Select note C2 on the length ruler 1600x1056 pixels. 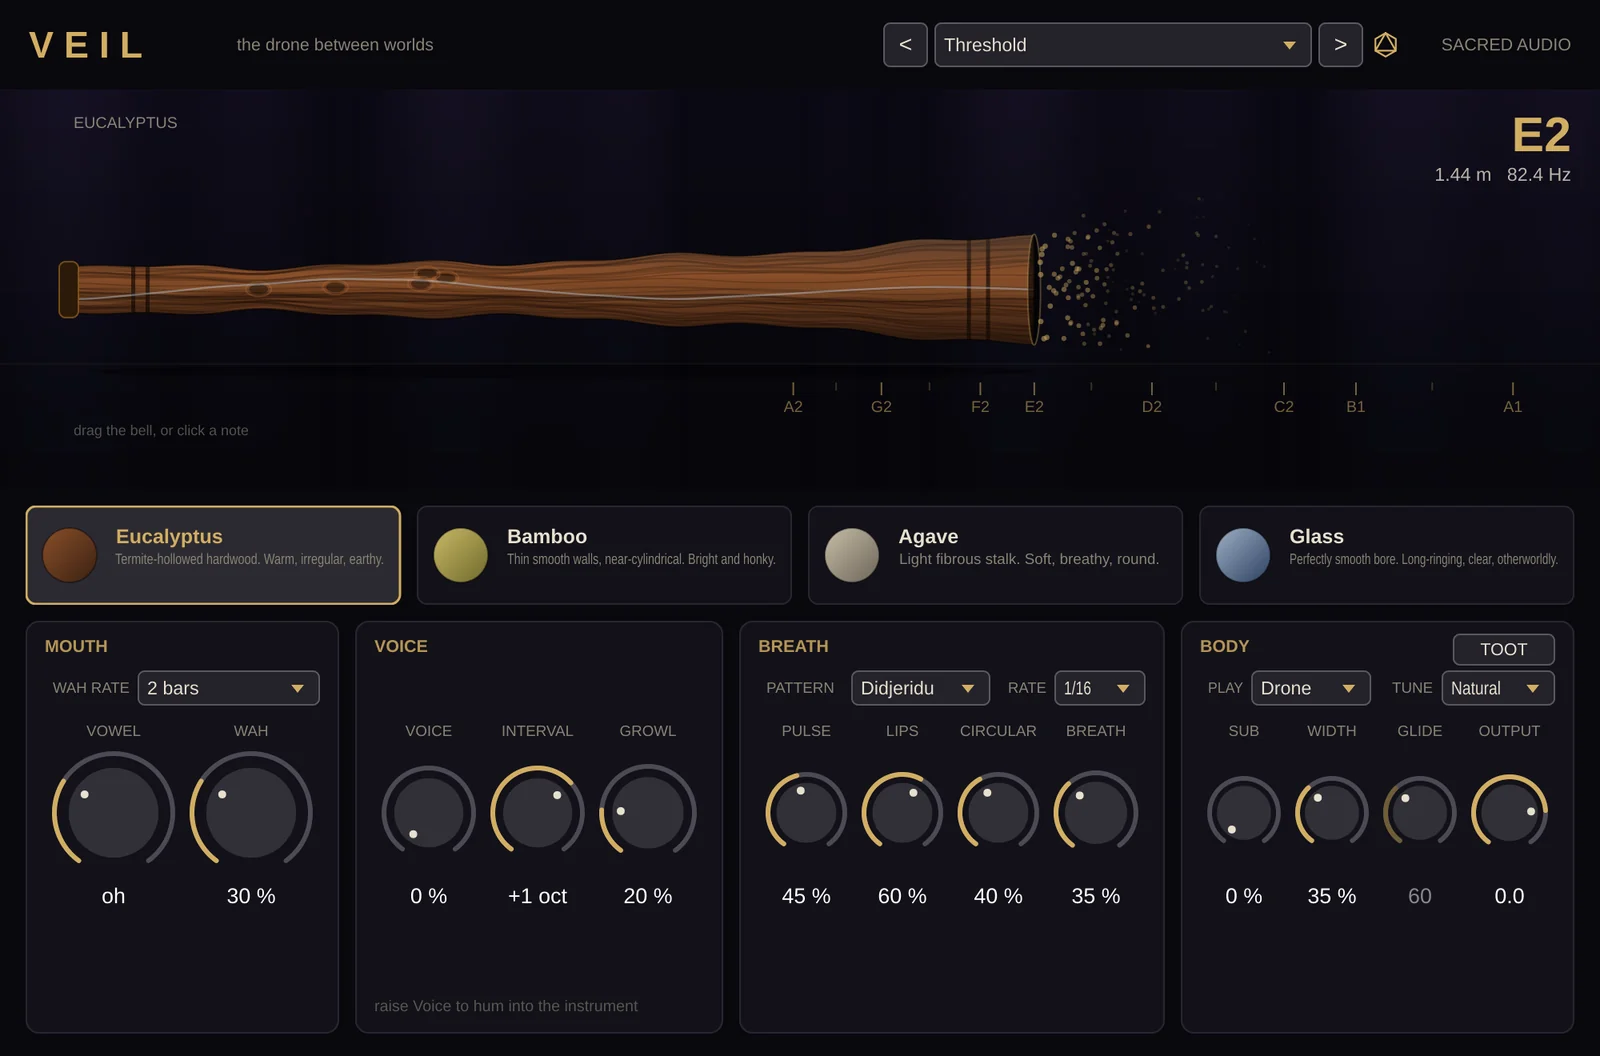click(x=1284, y=399)
